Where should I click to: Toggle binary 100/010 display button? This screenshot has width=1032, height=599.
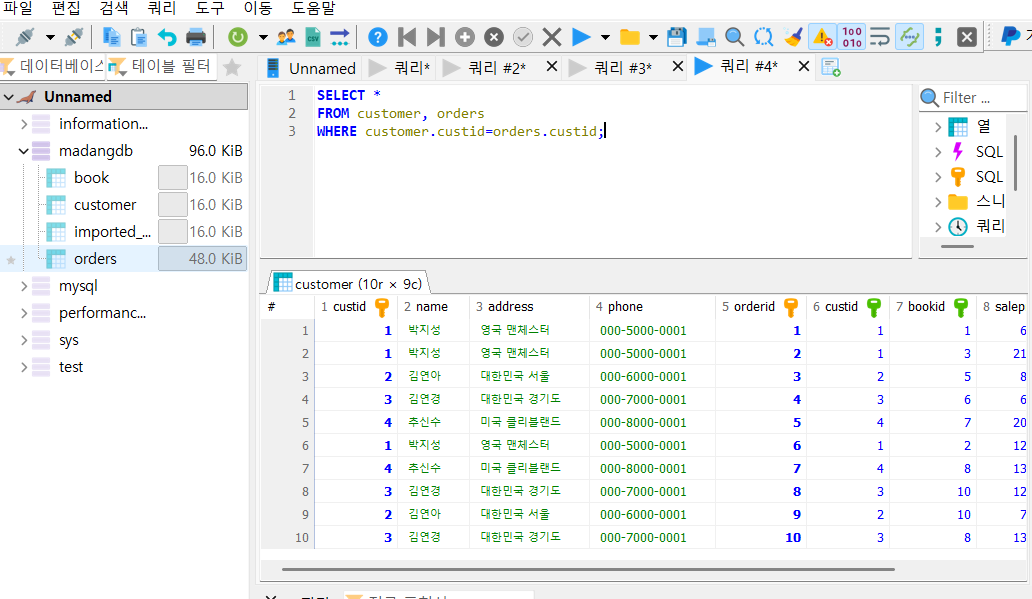[852, 37]
